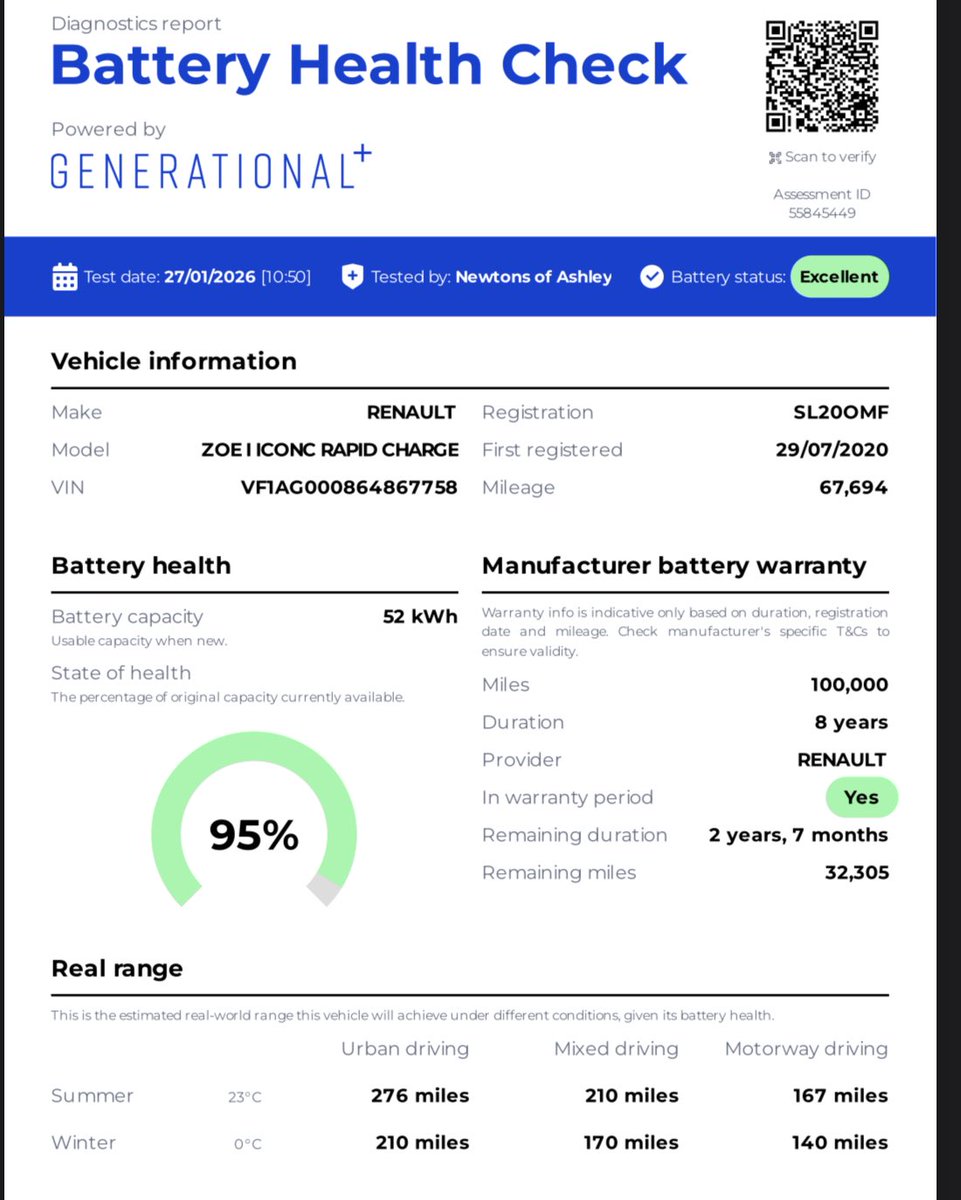Viewport: 961px width, 1200px height.
Task: Click Newtons of Ashley tester name
Action: pyautogui.click(x=533, y=277)
